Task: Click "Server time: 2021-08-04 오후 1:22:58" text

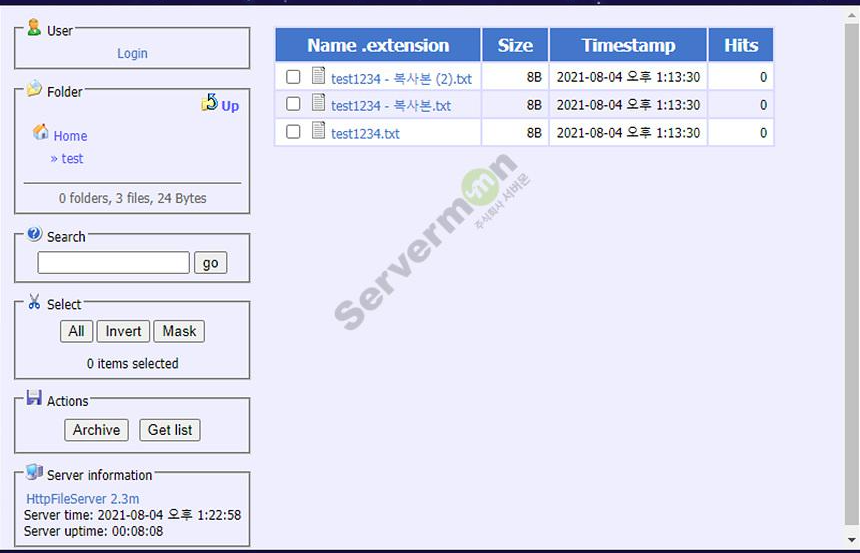Action: coord(133,515)
